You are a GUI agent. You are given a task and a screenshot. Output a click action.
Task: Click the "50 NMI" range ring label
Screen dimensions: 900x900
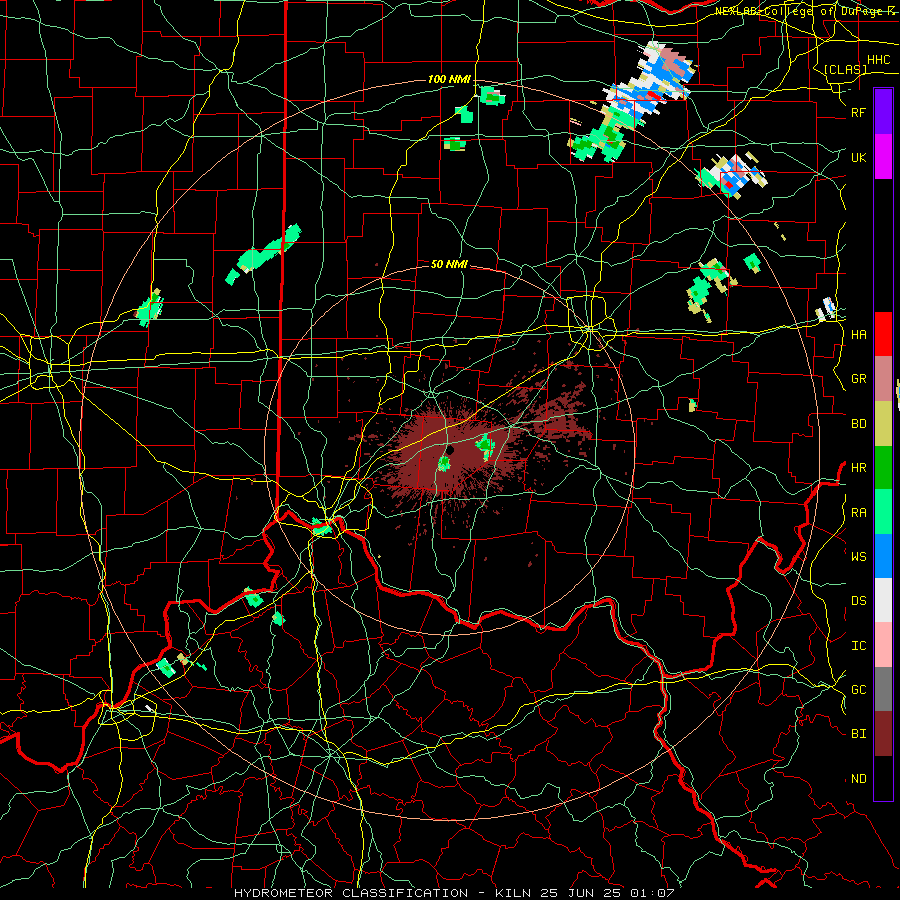point(449,264)
